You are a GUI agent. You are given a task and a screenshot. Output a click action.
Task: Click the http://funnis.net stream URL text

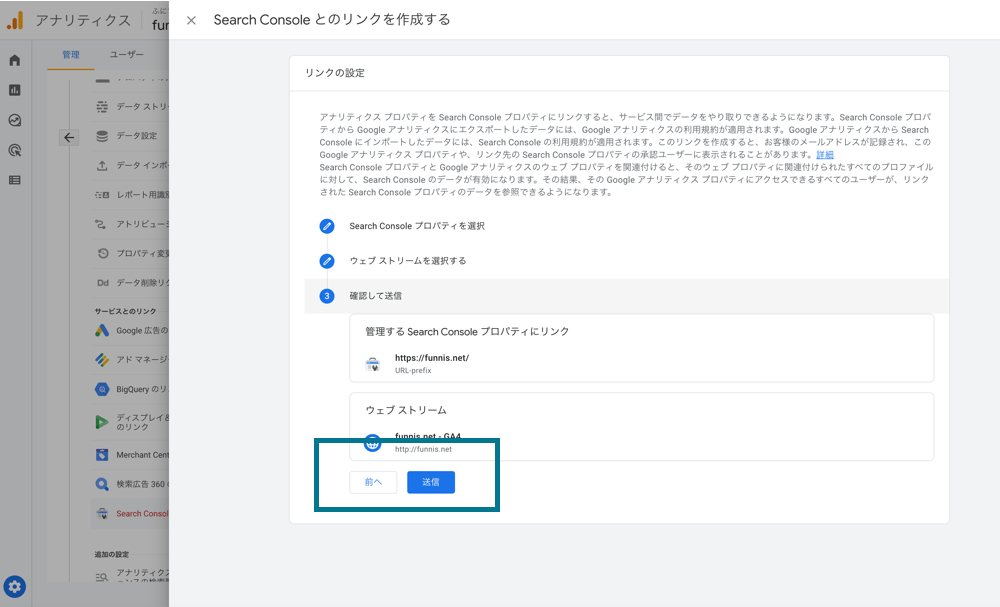(x=423, y=450)
